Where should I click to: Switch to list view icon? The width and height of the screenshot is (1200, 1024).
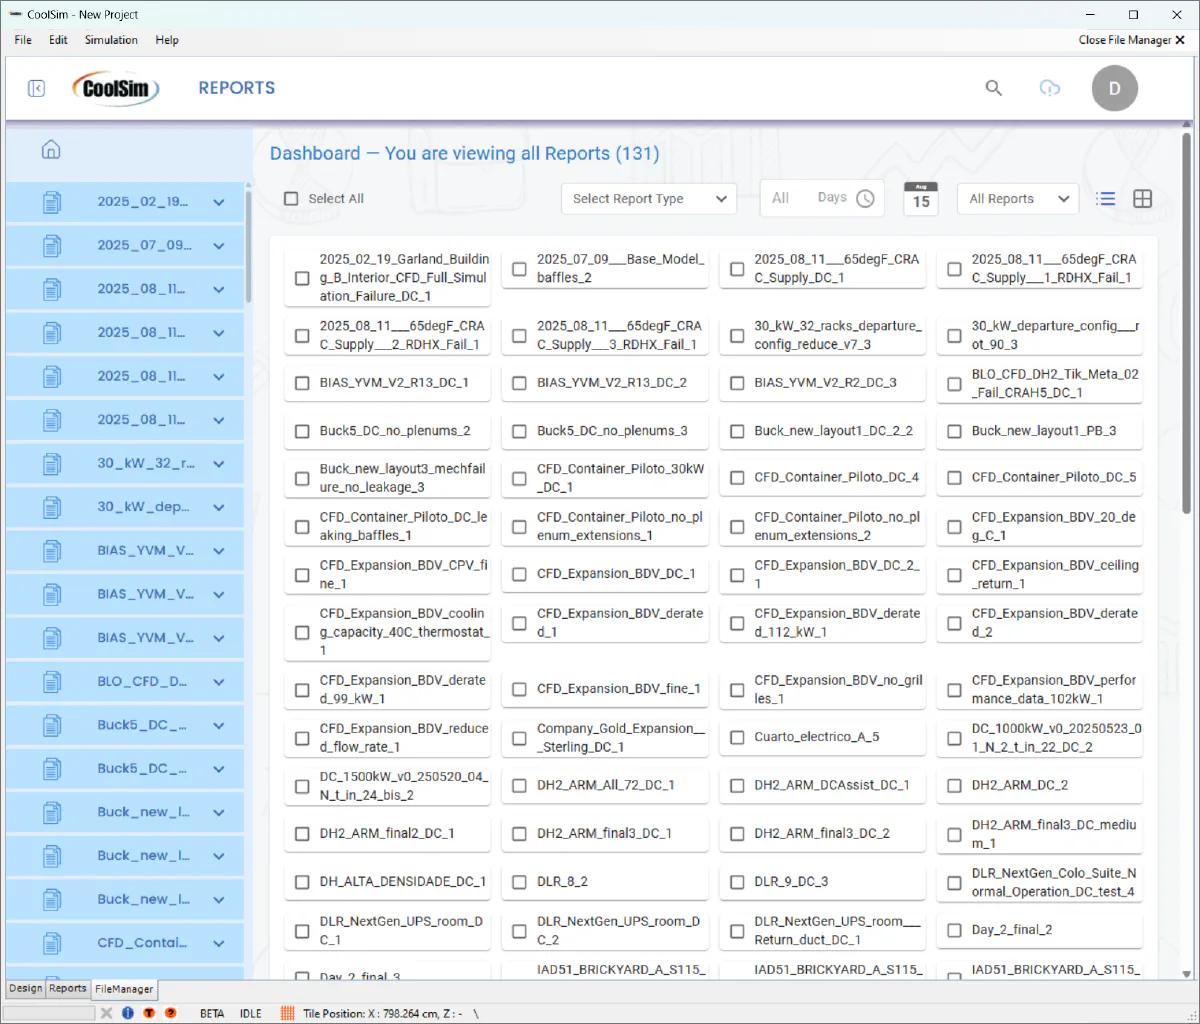click(1106, 199)
